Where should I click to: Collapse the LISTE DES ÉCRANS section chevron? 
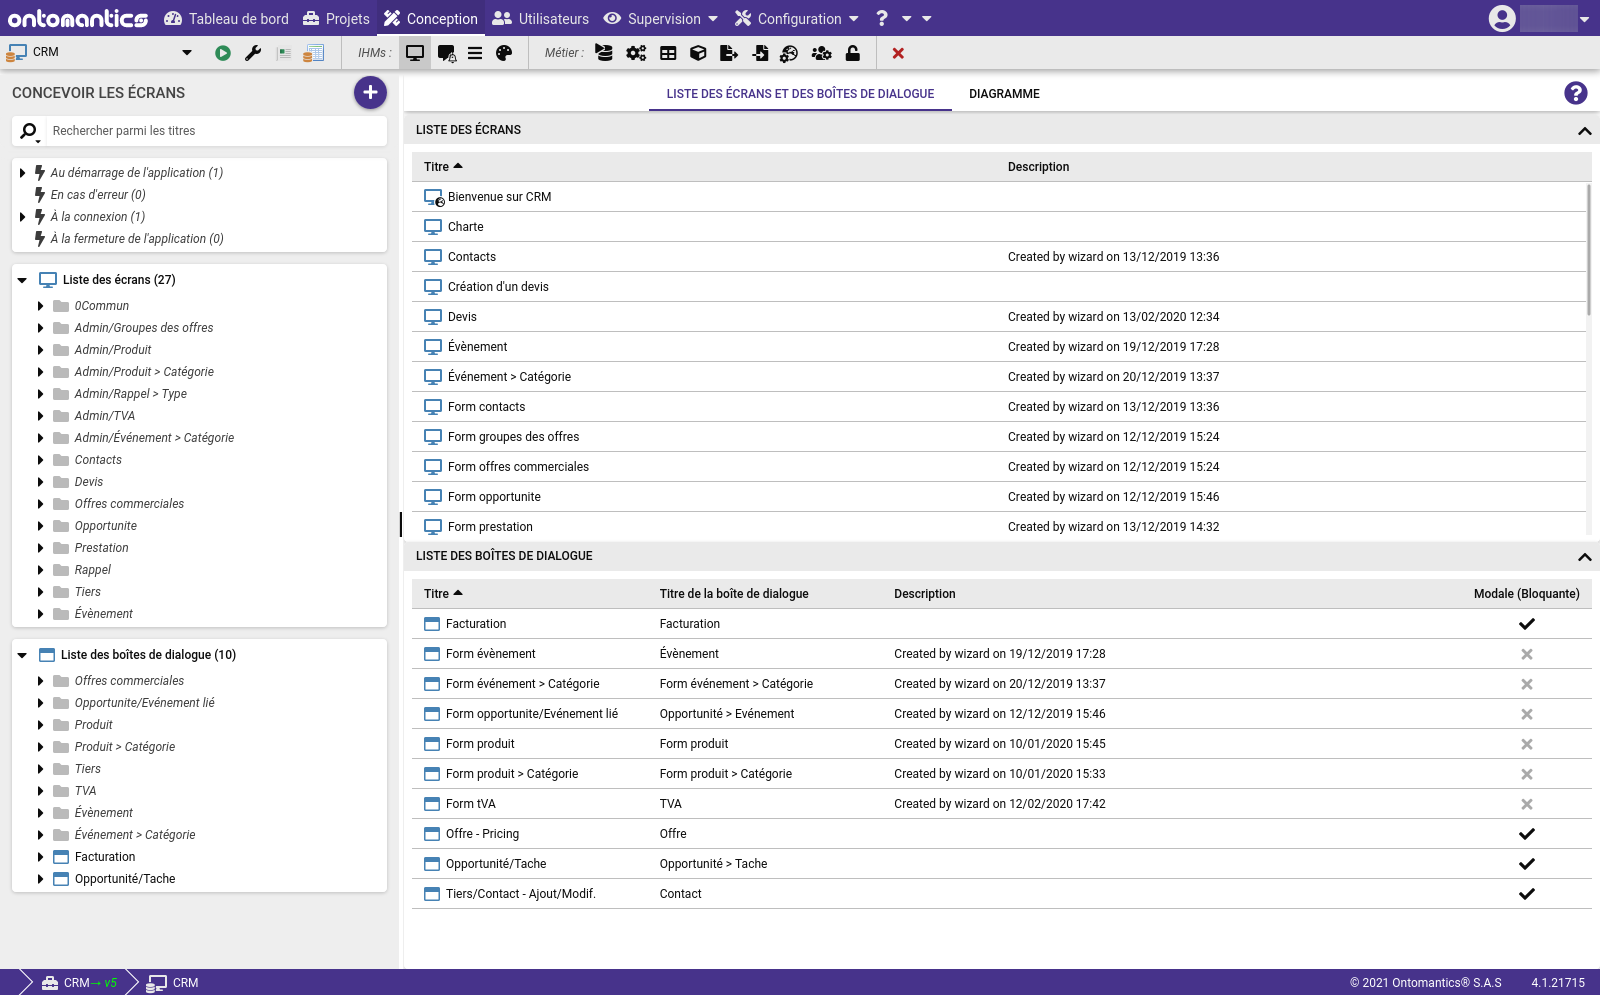click(x=1584, y=131)
